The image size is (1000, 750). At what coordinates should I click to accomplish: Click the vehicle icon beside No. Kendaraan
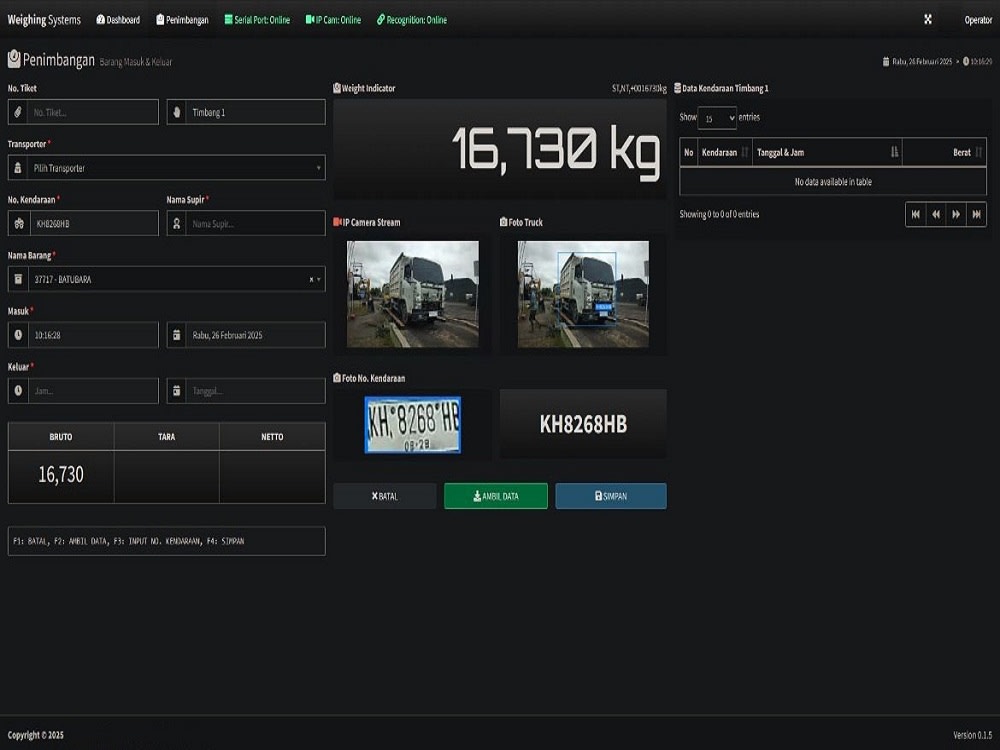18,223
